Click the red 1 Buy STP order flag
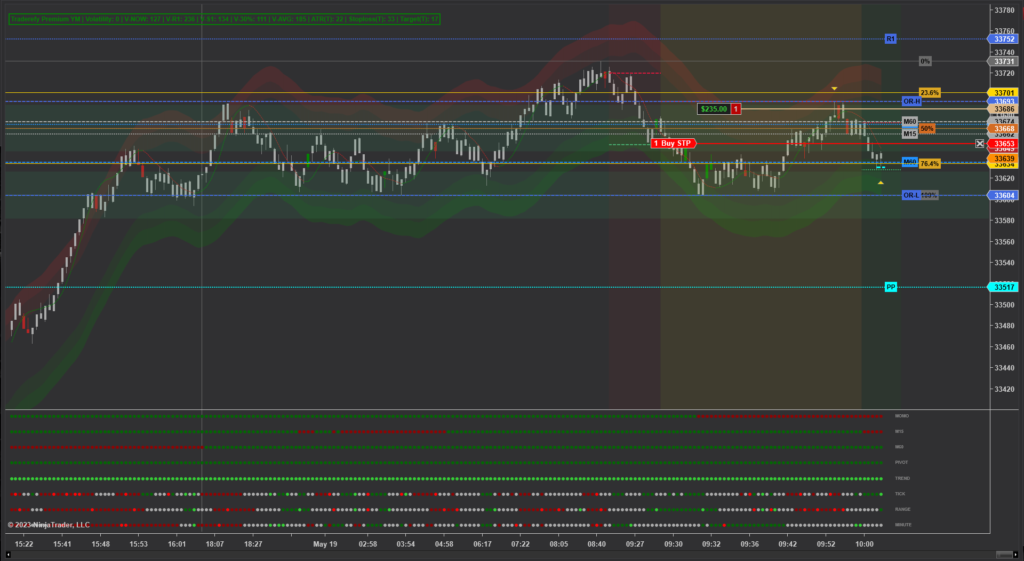 tap(672, 144)
